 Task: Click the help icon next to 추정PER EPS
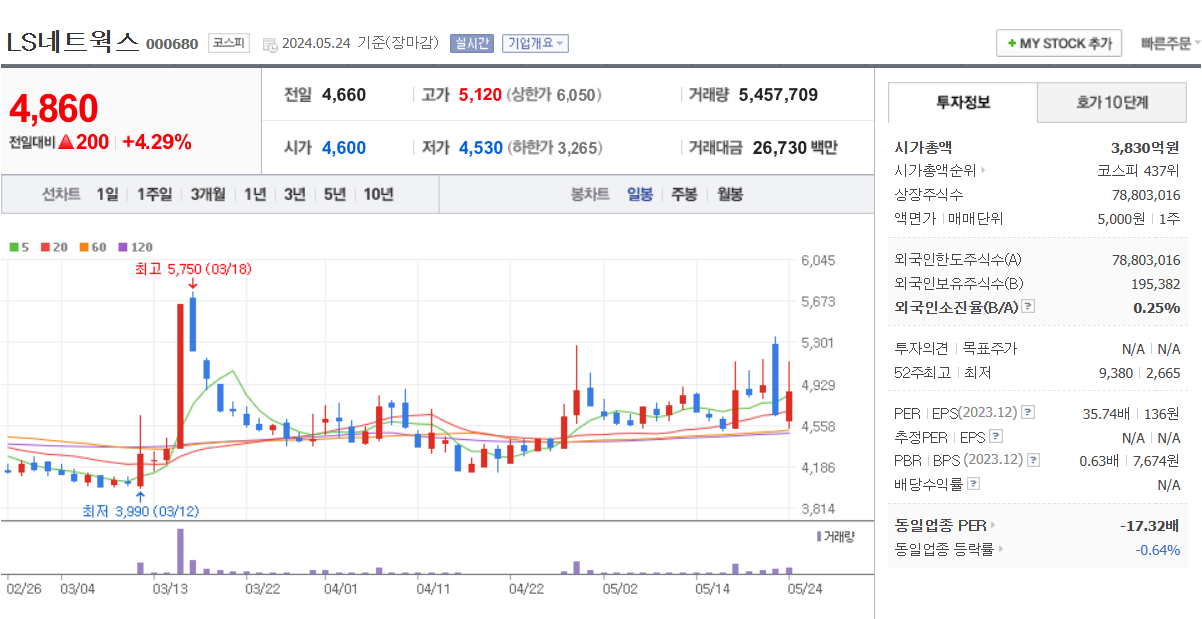pyautogui.click(x=996, y=437)
